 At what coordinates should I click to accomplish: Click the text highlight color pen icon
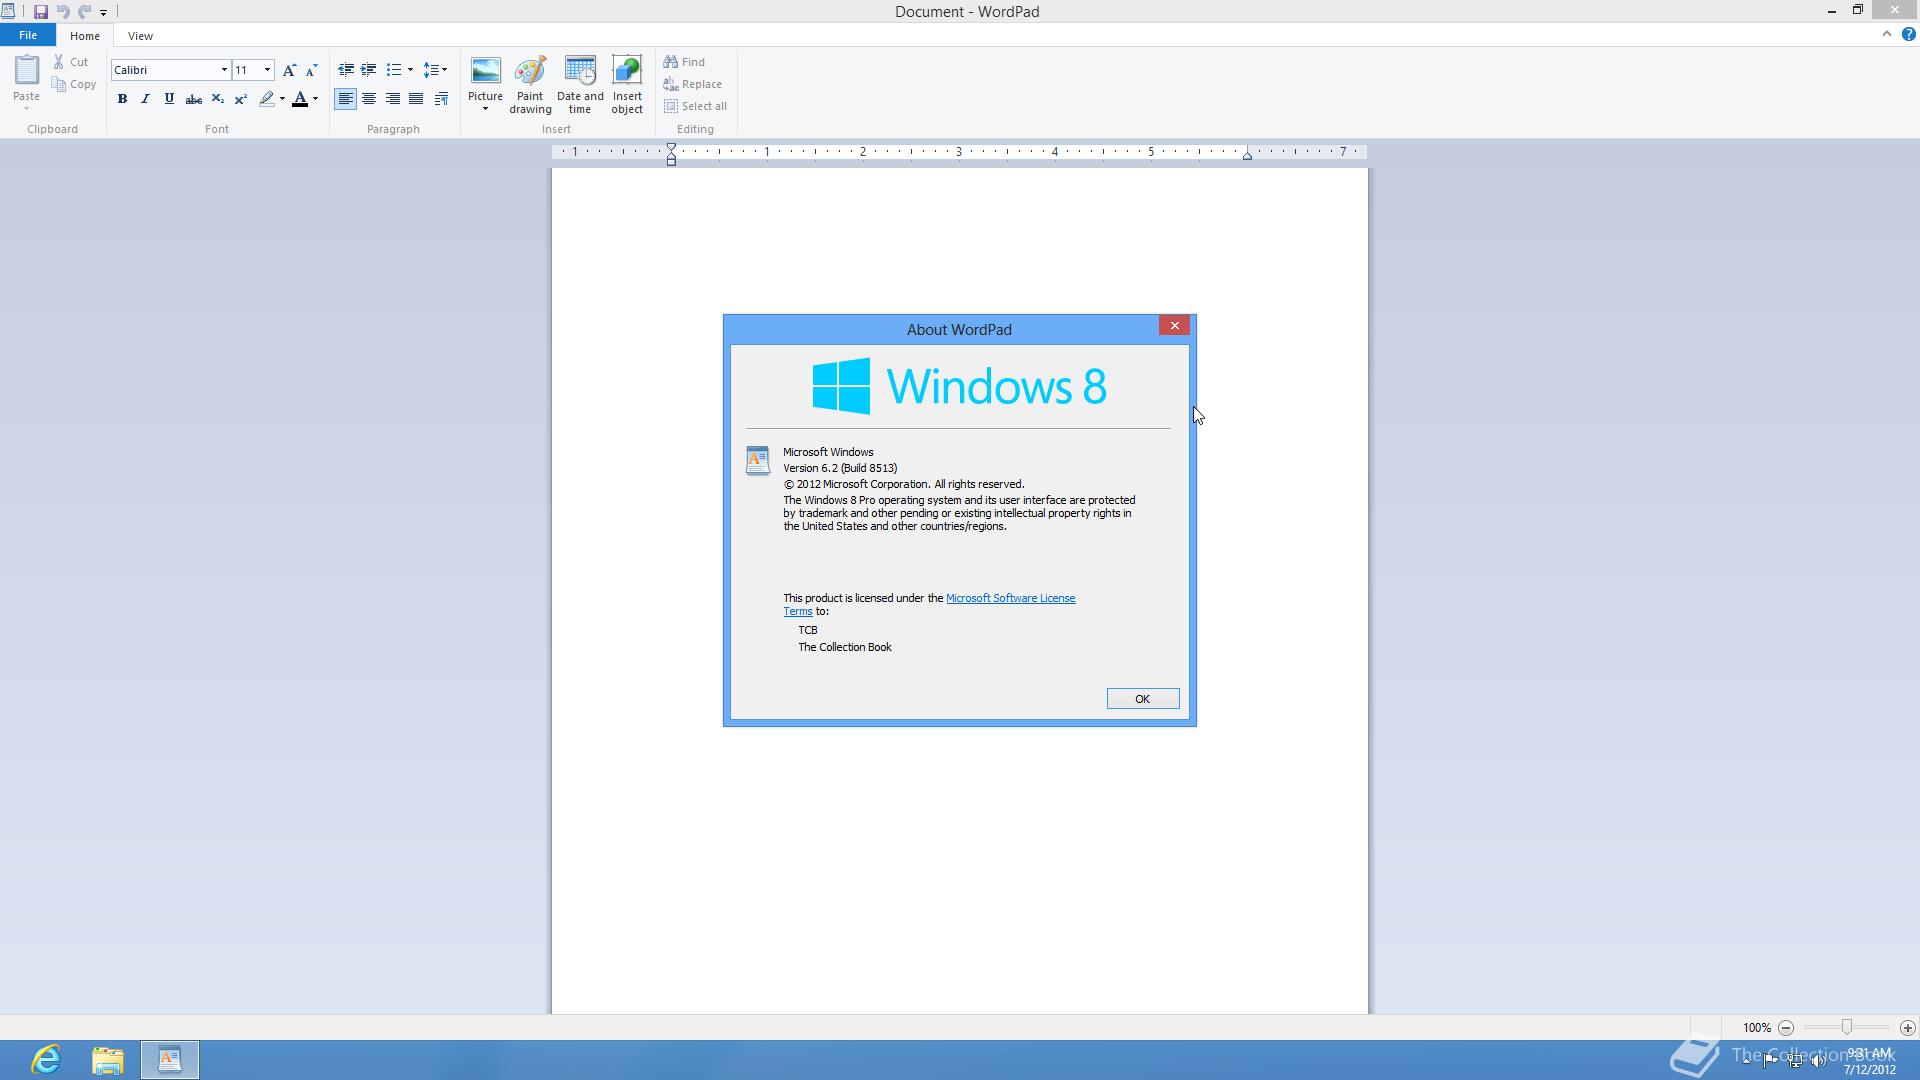point(266,99)
